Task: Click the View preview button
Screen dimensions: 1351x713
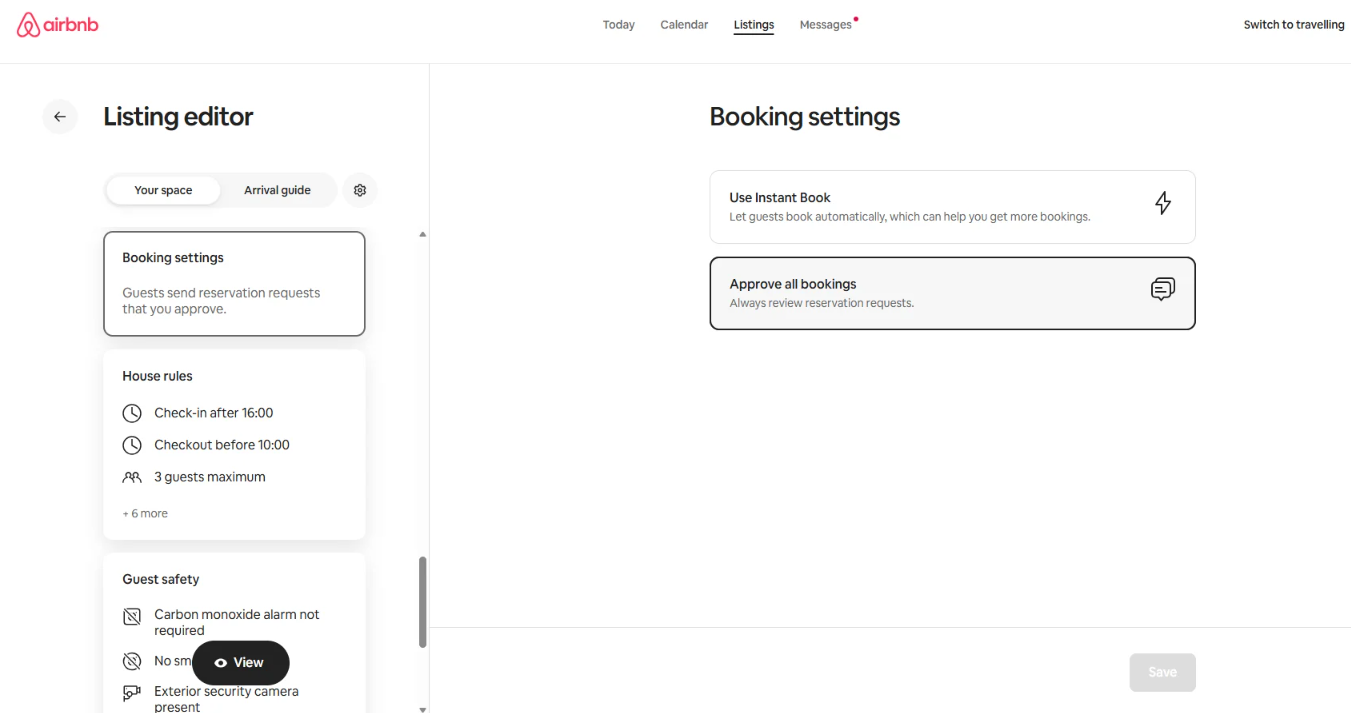Action: click(x=240, y=662)
